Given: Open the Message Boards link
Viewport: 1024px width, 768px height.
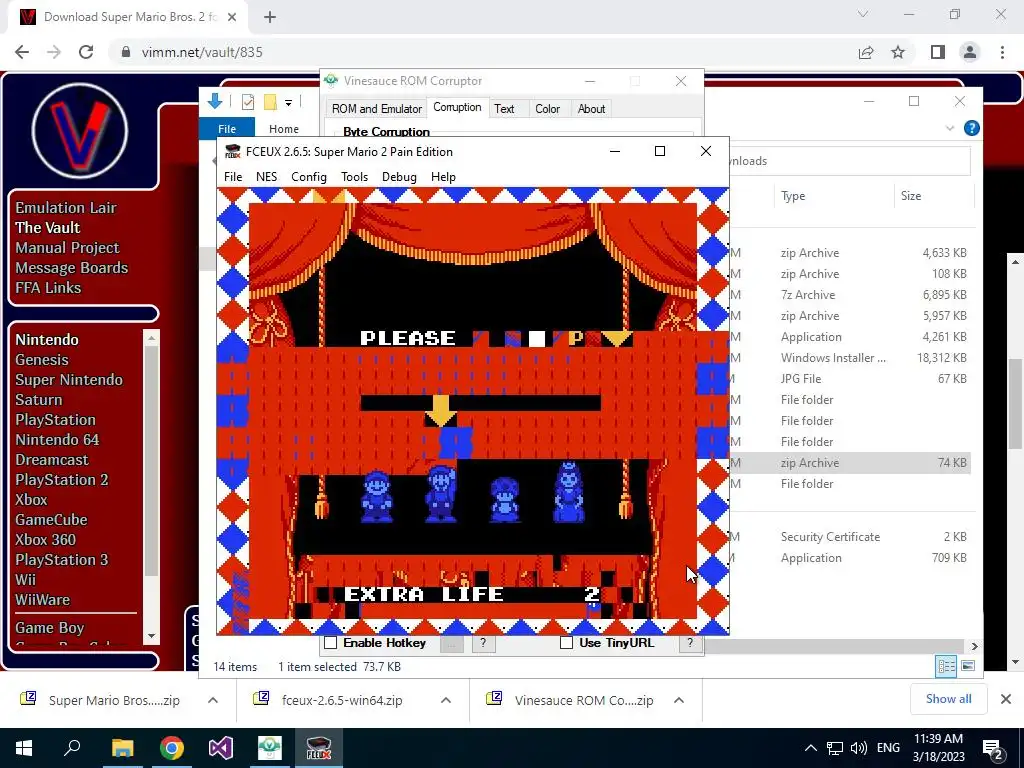Looking at the screenshot, I should pyautogui.click(x=71, y=268).
